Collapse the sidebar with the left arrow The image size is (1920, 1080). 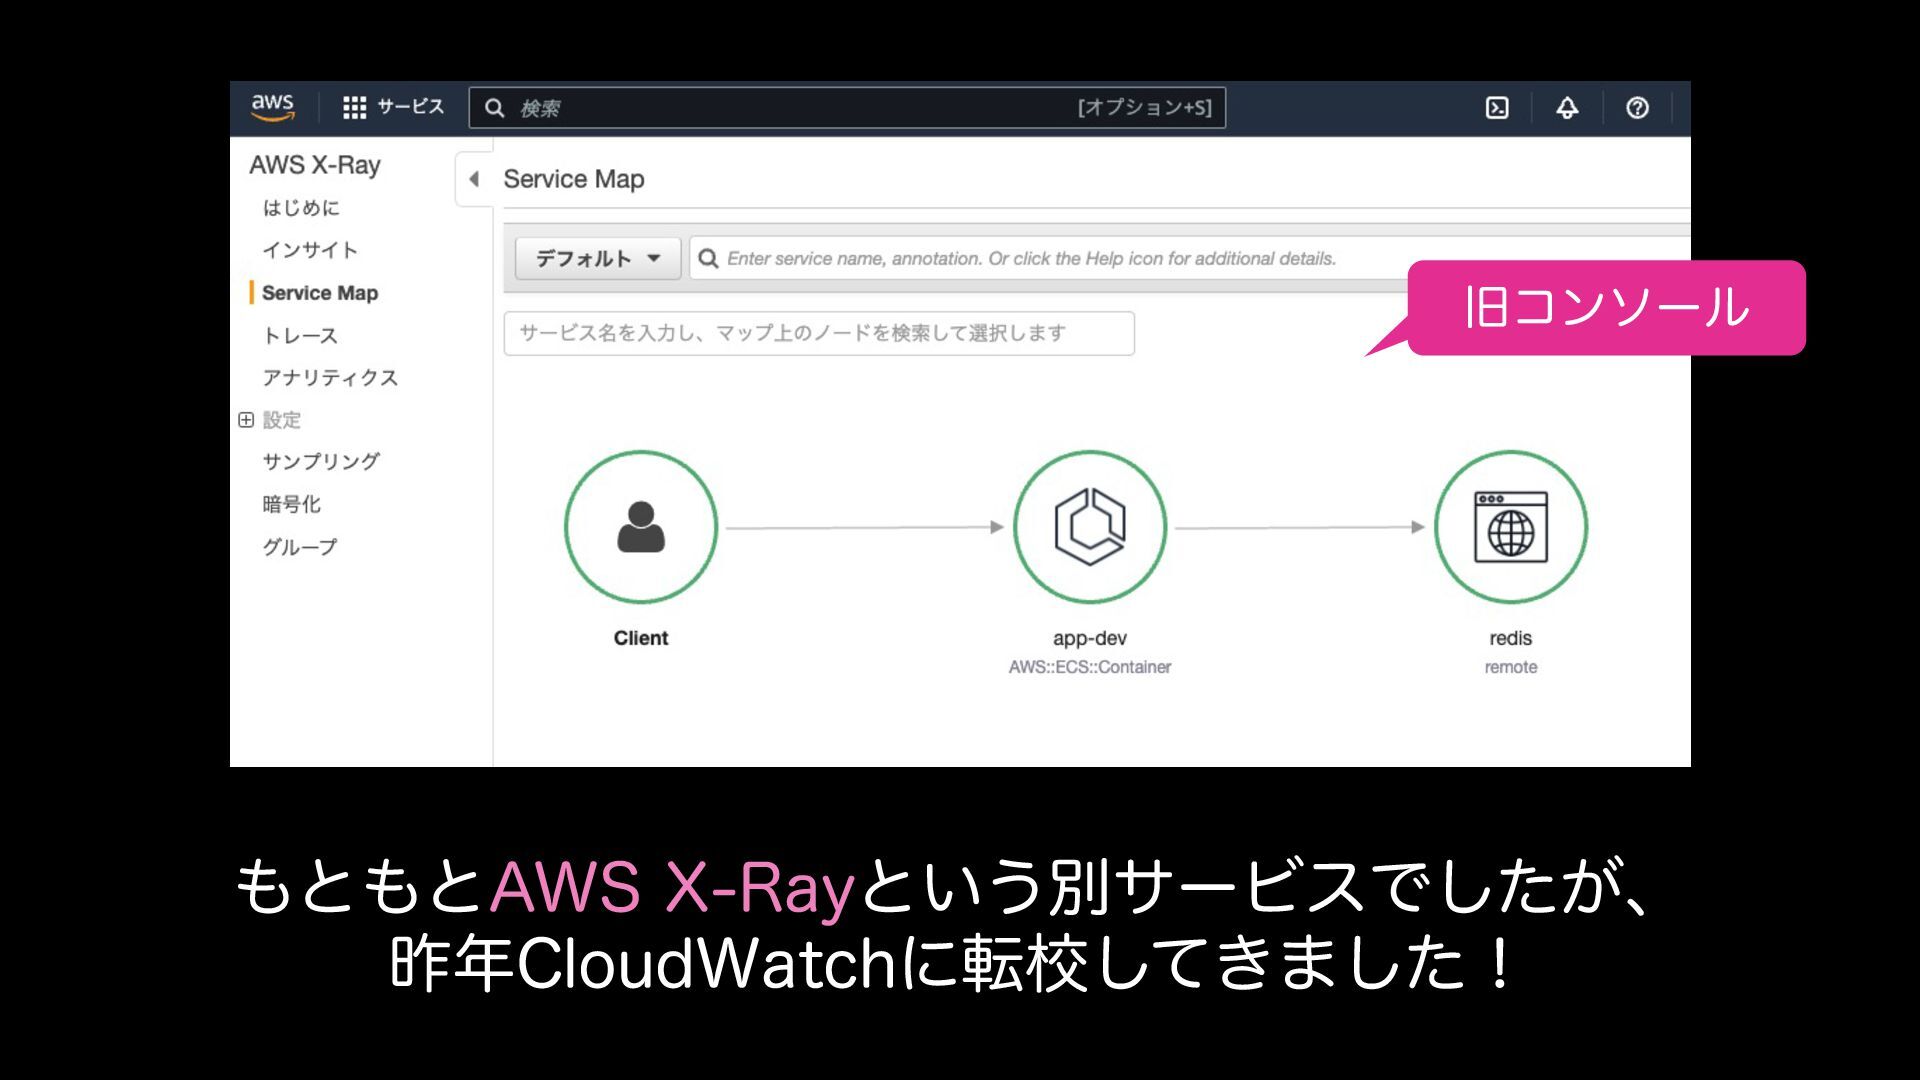pos(474,179)
